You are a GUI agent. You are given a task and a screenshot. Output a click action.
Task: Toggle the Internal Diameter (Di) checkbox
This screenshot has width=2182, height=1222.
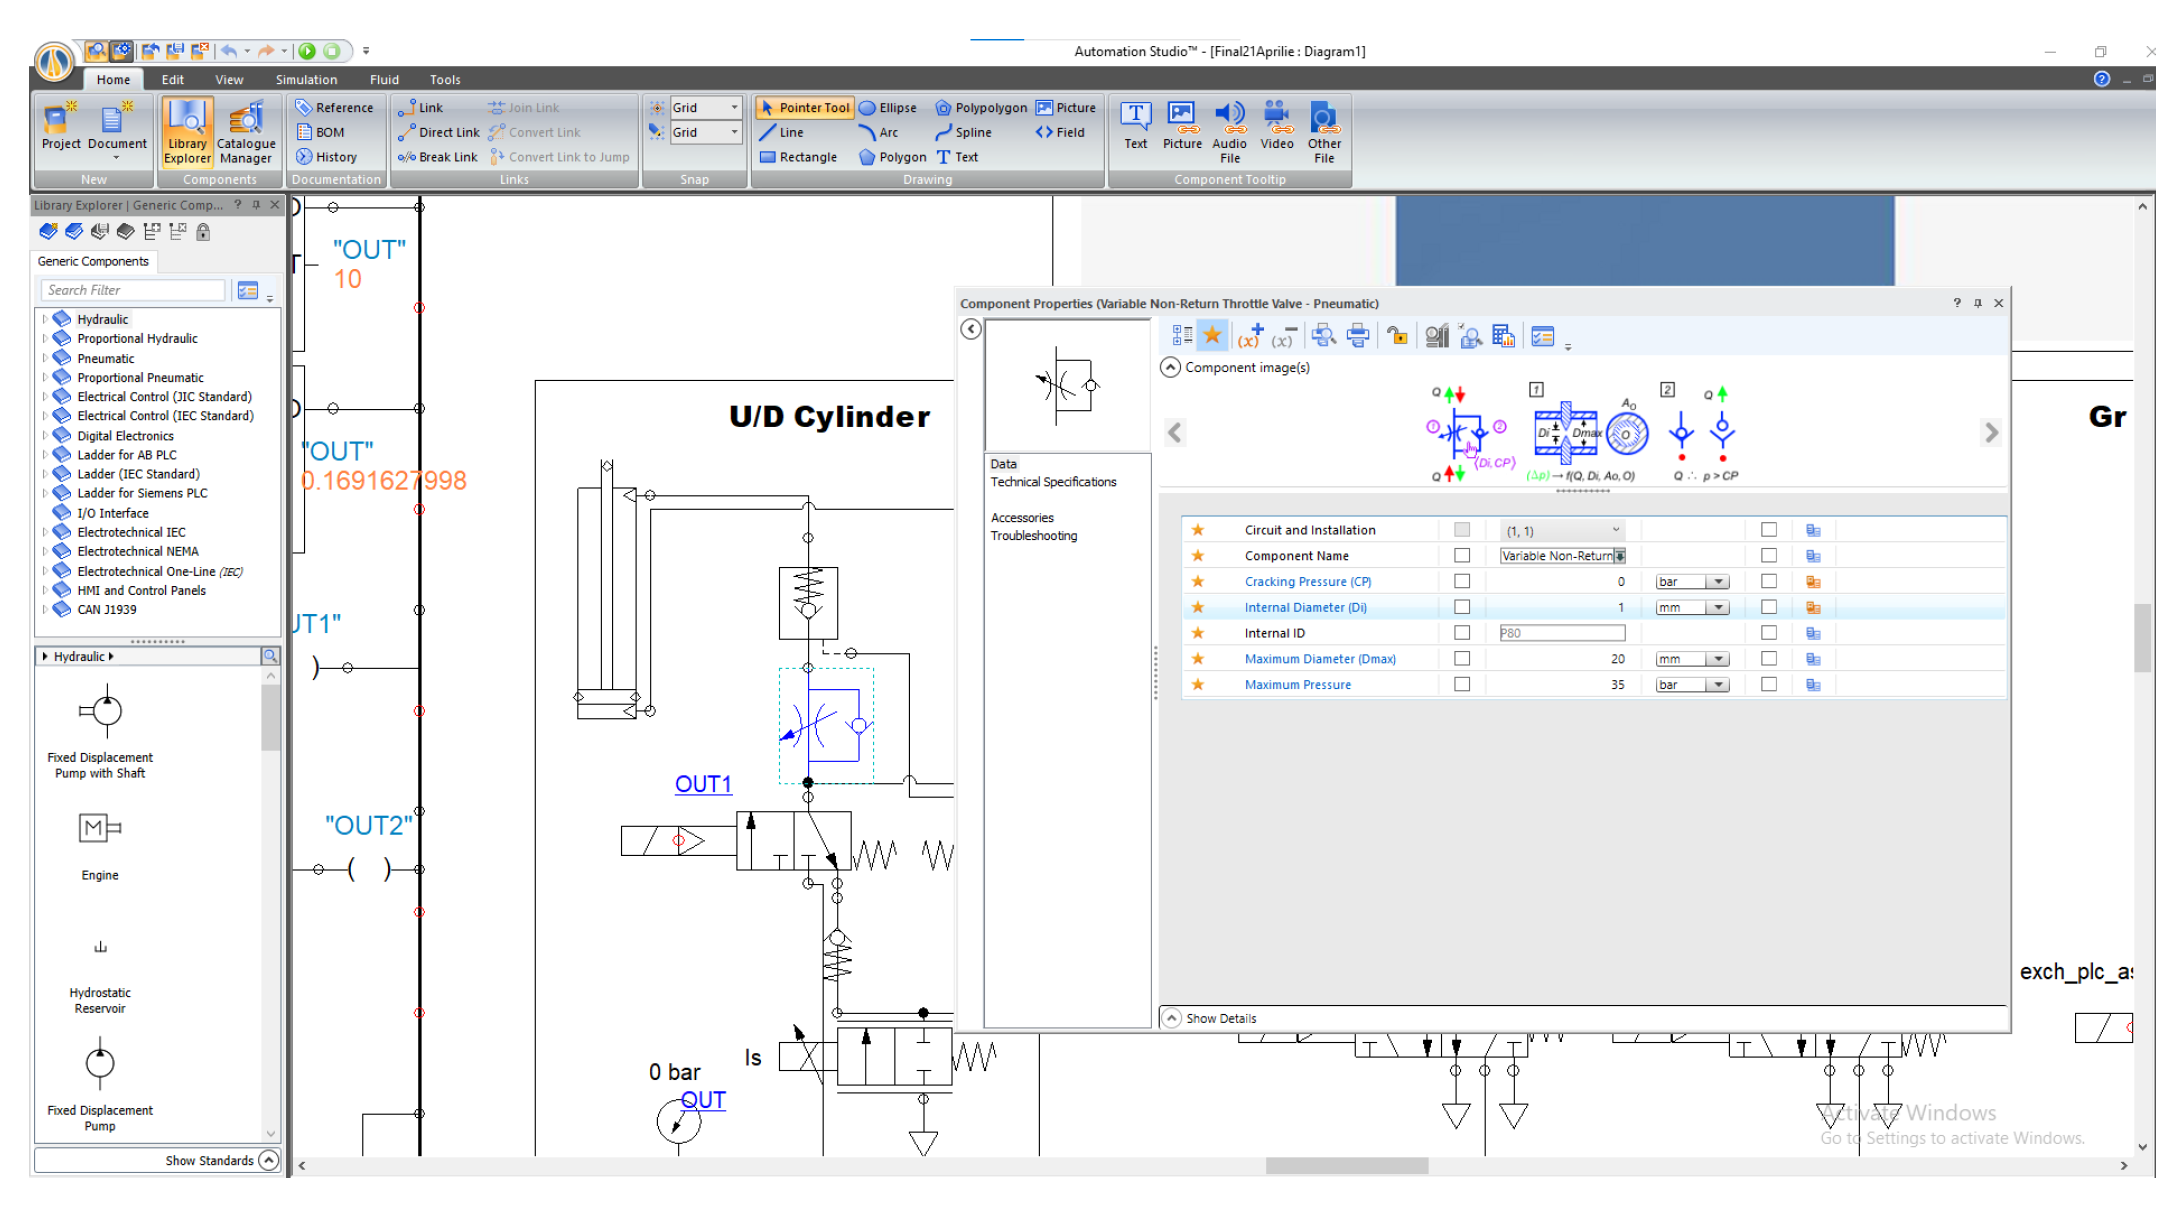point(1462,607)
